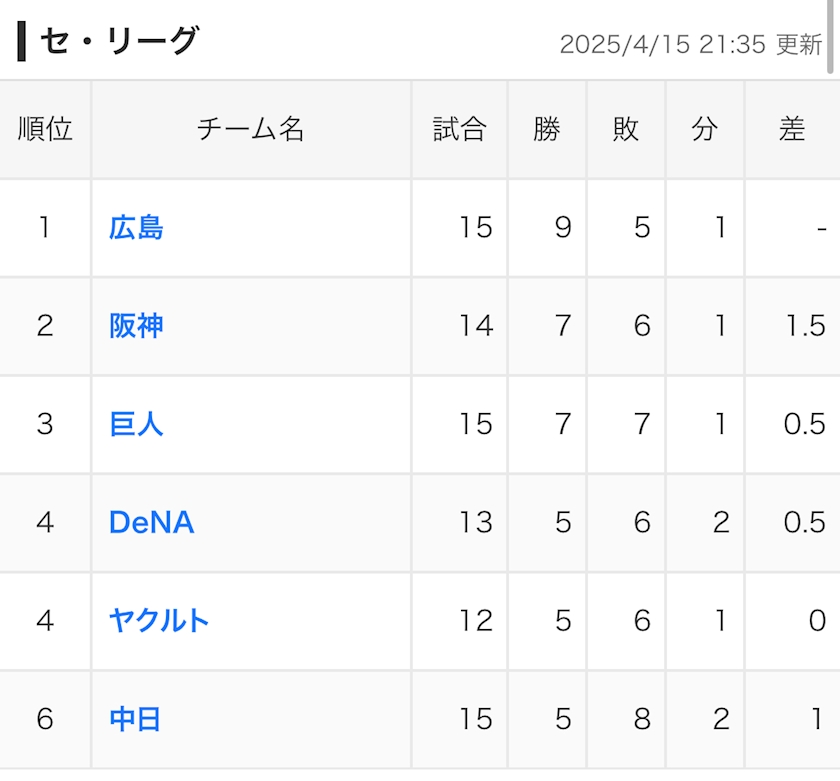The width and height of the screenshot is (840, 781).
Task: Open the 阪神 team link
Action: click(x=136, y=326)
